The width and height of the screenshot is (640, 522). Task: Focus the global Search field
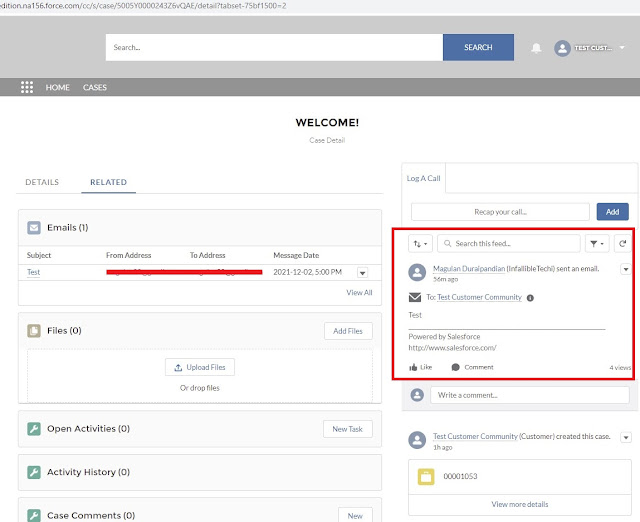tap(274, 47)
